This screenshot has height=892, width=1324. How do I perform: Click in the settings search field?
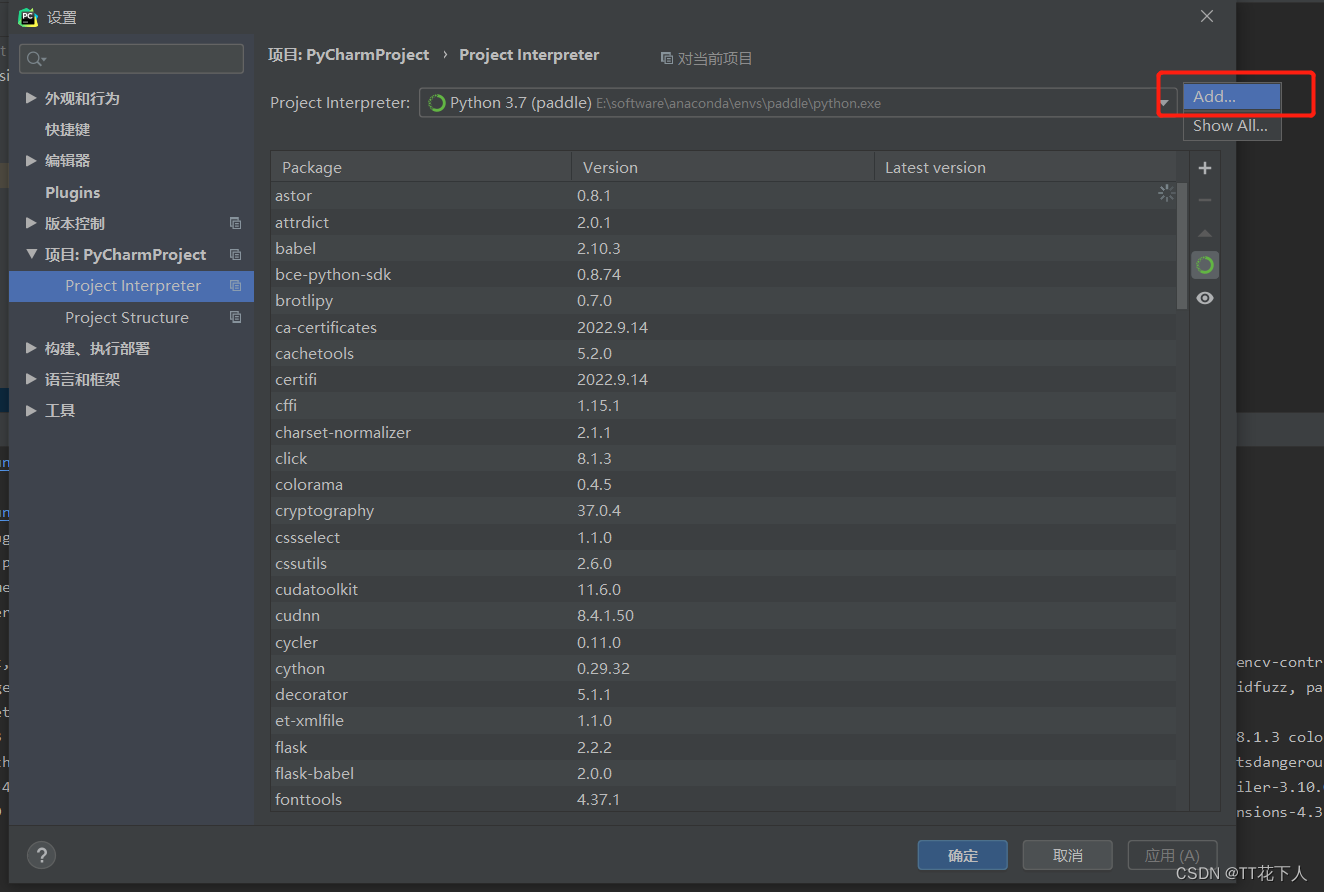click(131, 59)
